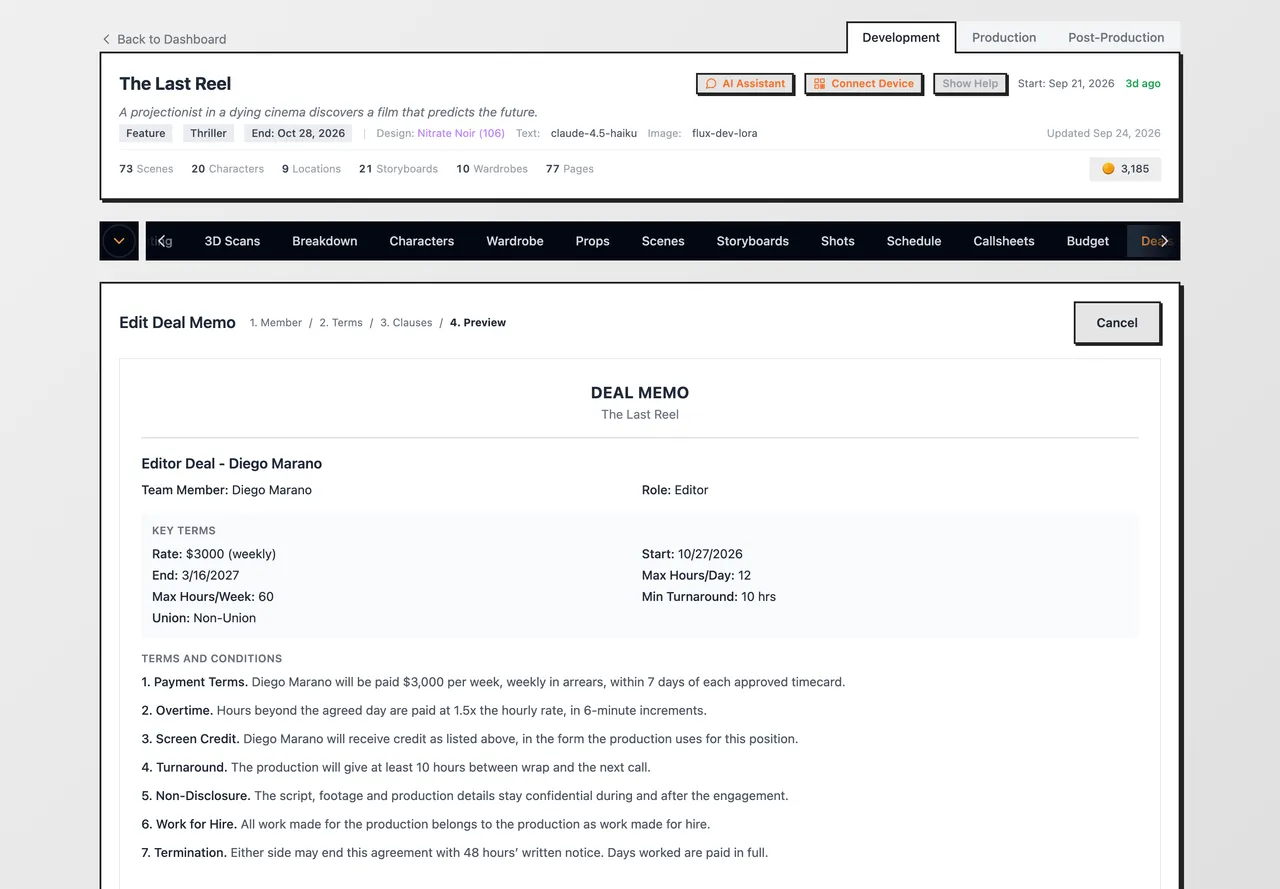Select Props in the navigation bar
Image resolution: width=1280 pixels, height=889 pixels.
click(x=593, y=241)
